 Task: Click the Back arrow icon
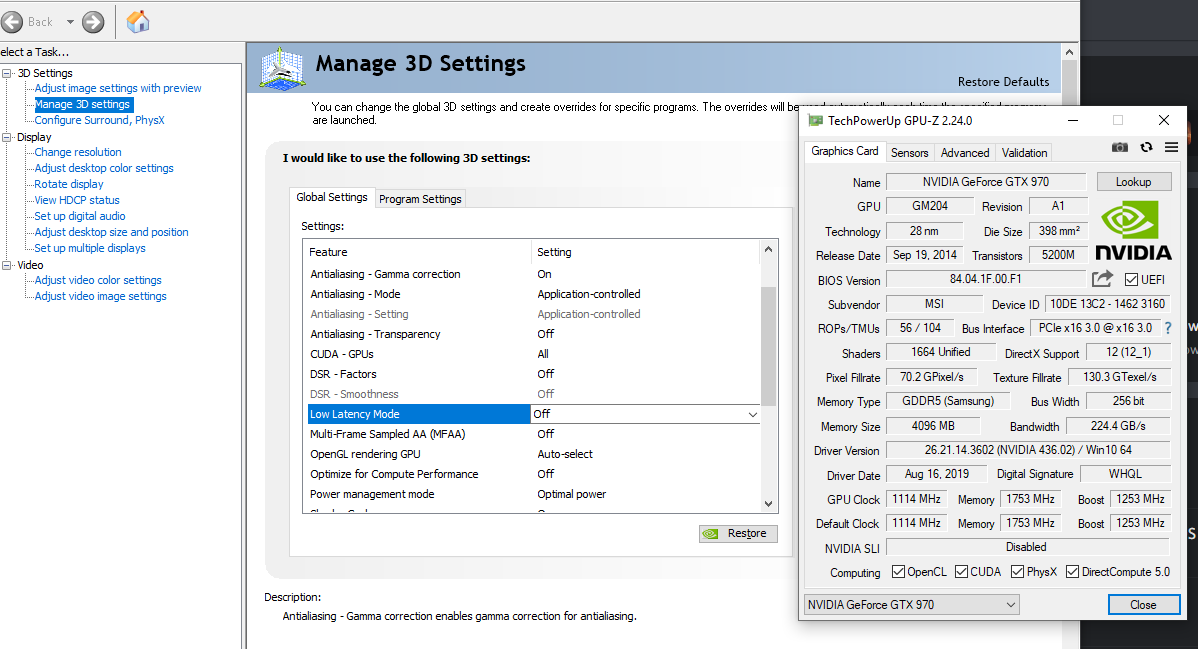point(11,22)
